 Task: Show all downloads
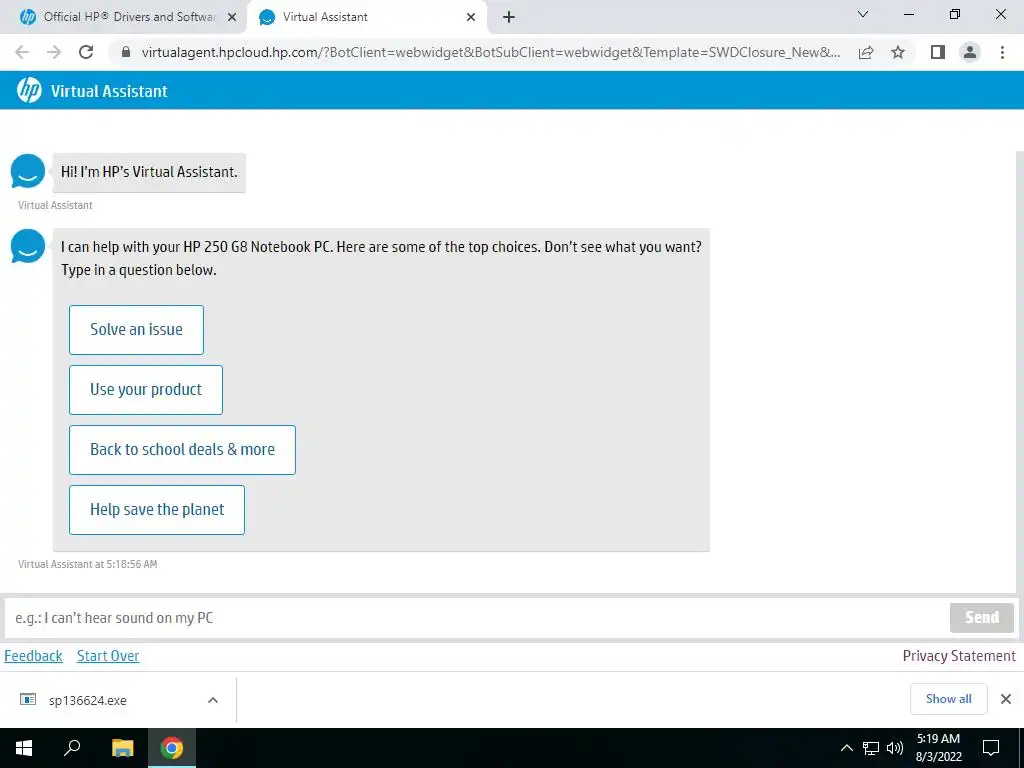coord(948,699)
